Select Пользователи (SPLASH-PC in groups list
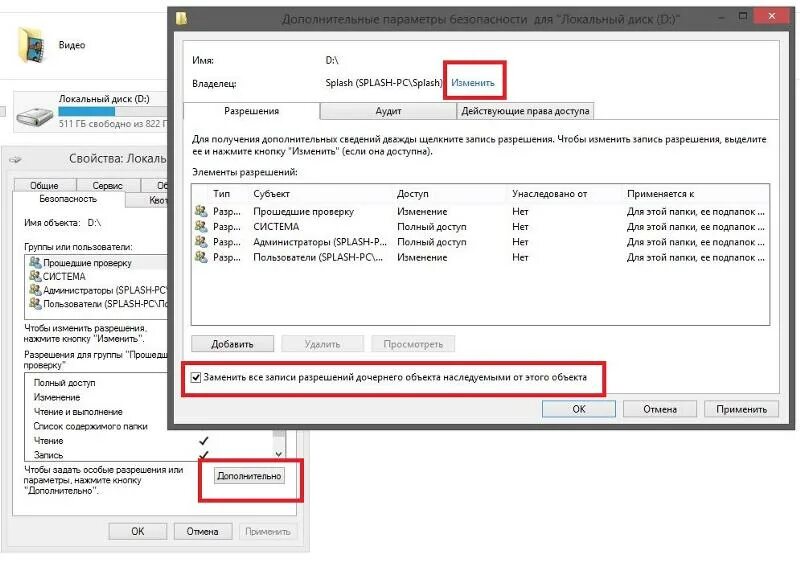 [x=97, y=304]
